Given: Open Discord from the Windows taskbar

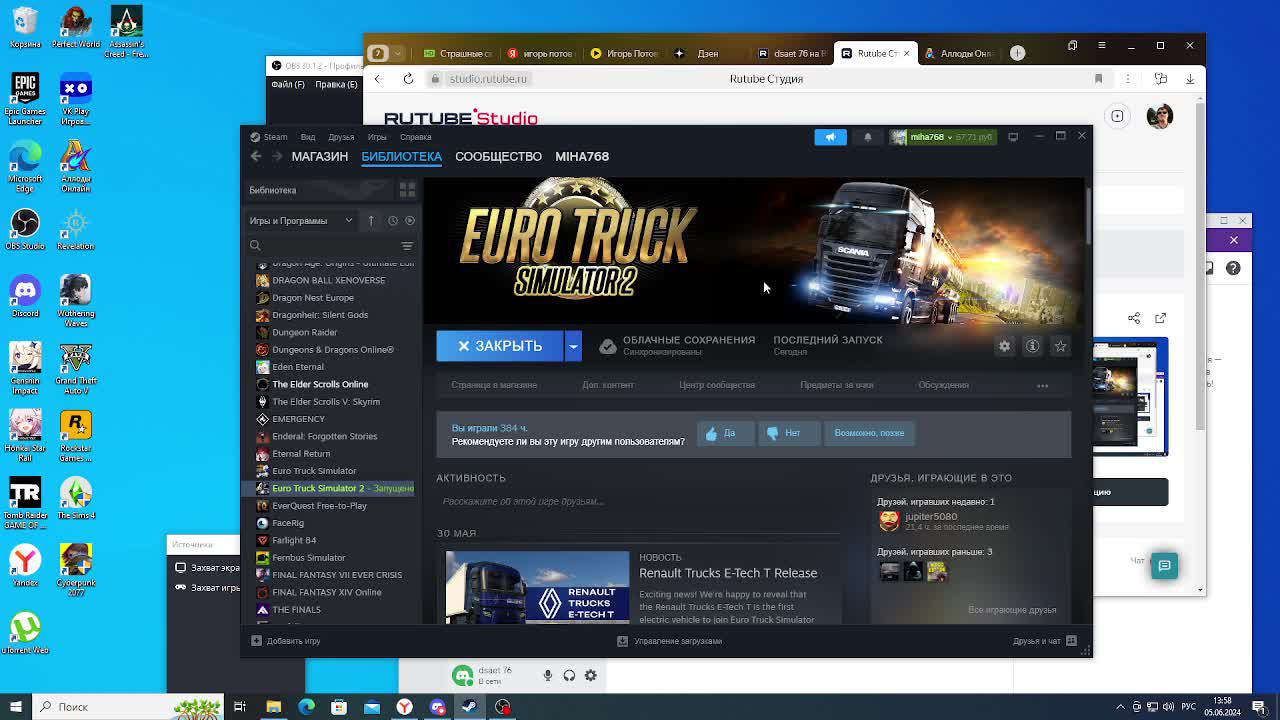Looking at the screenshot, I should coord(437,707).
